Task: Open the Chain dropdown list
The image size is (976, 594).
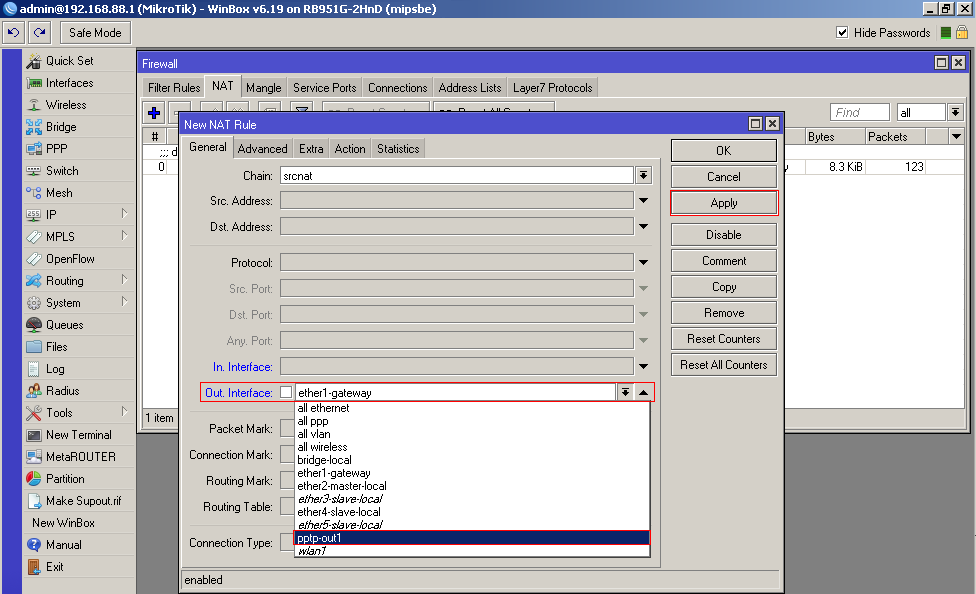Action: tap(644, 176)
